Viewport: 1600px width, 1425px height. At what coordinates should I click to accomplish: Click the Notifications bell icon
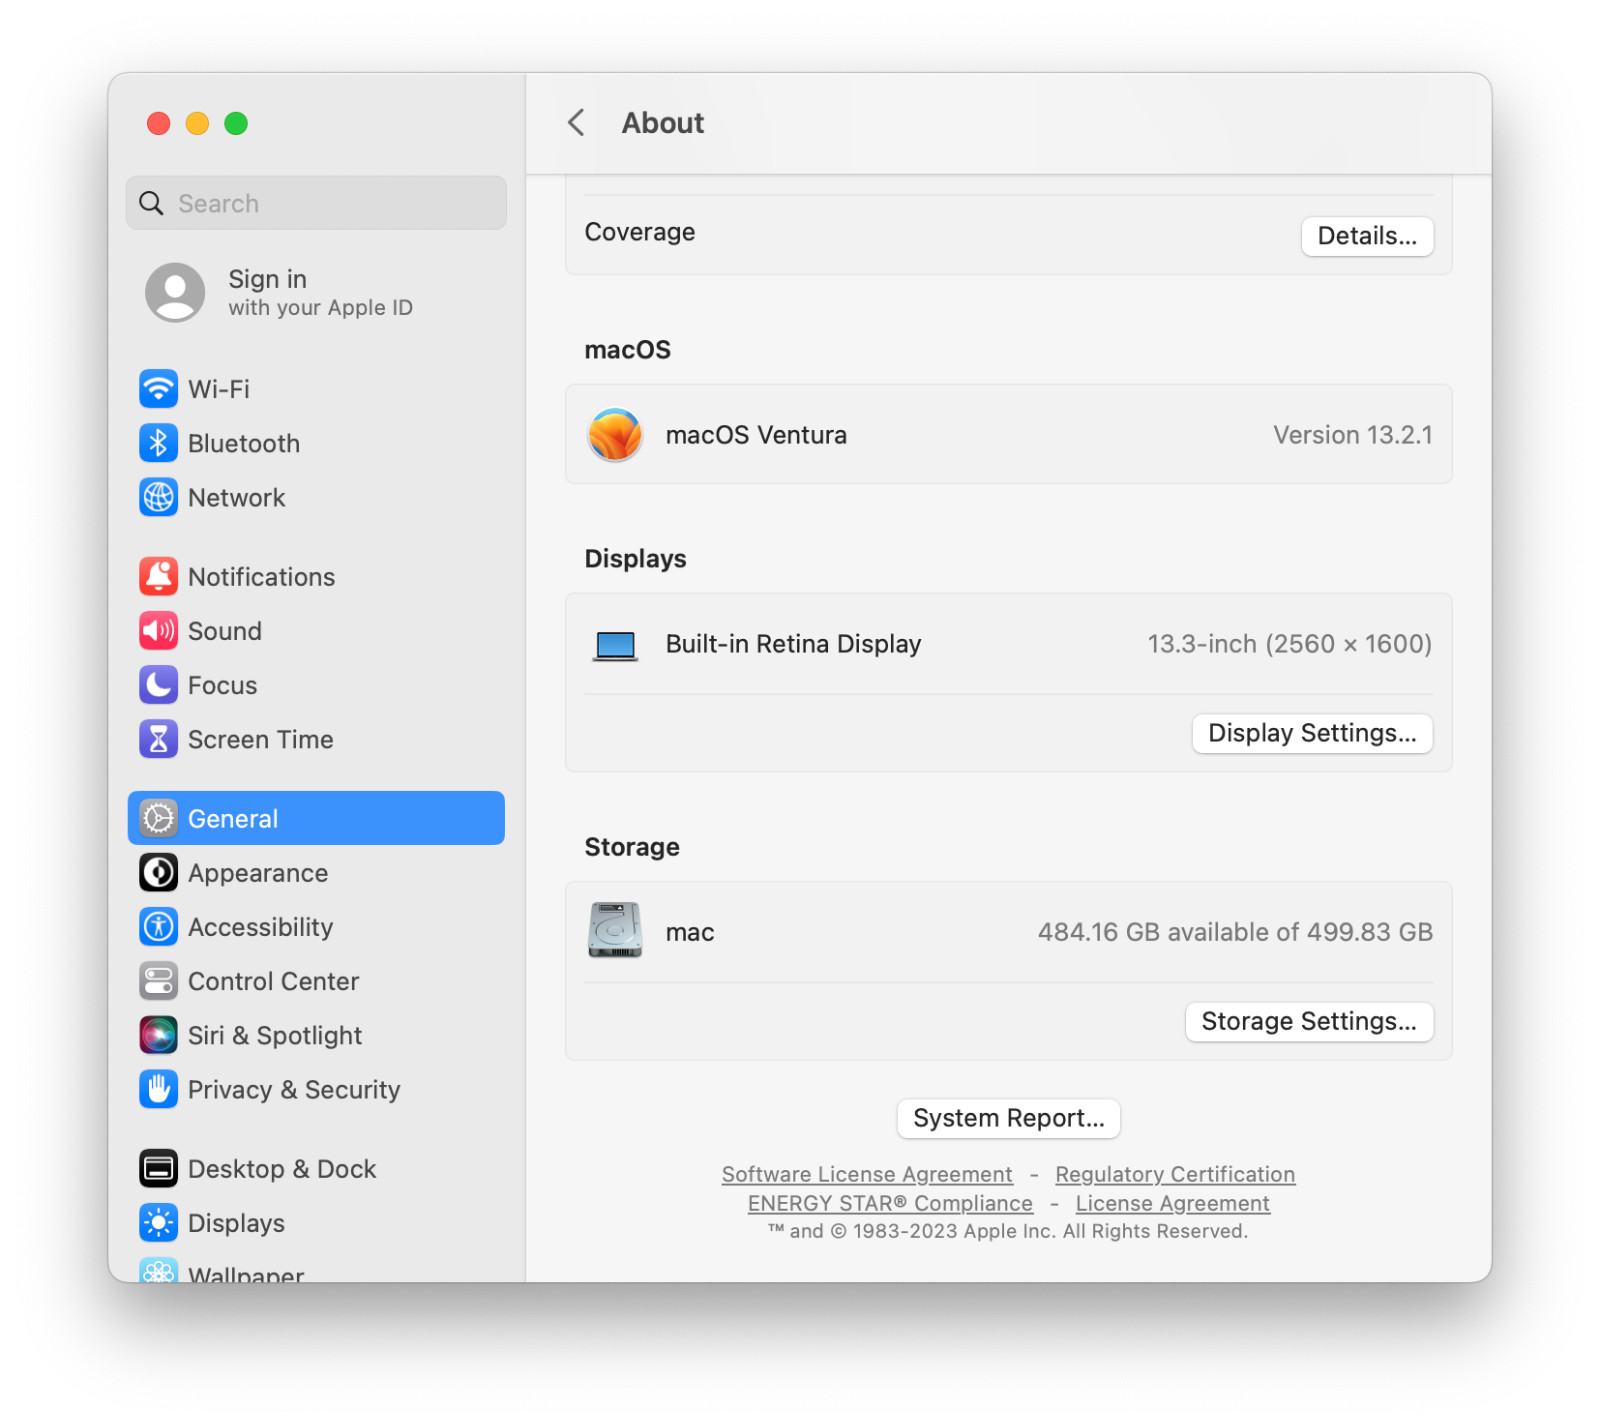(158, 577)
